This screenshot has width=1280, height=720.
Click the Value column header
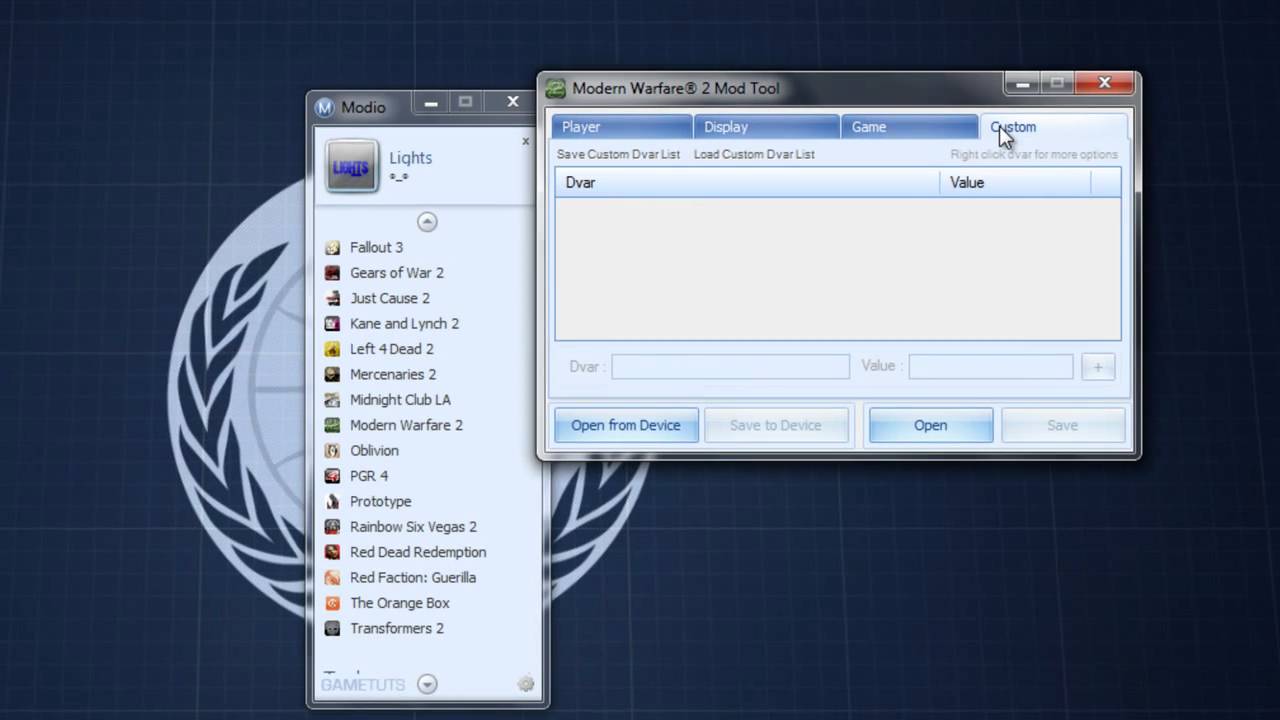1015,182
